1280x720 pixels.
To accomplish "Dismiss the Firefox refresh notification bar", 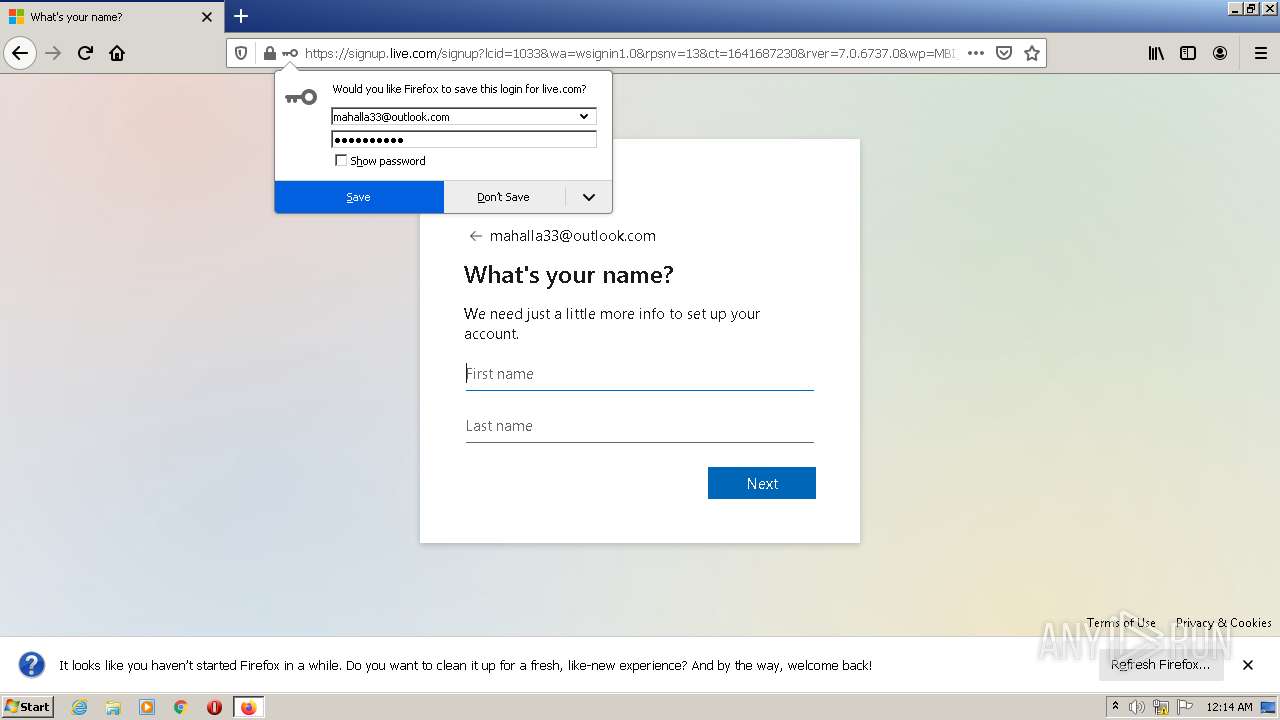I will point(1248,665).
